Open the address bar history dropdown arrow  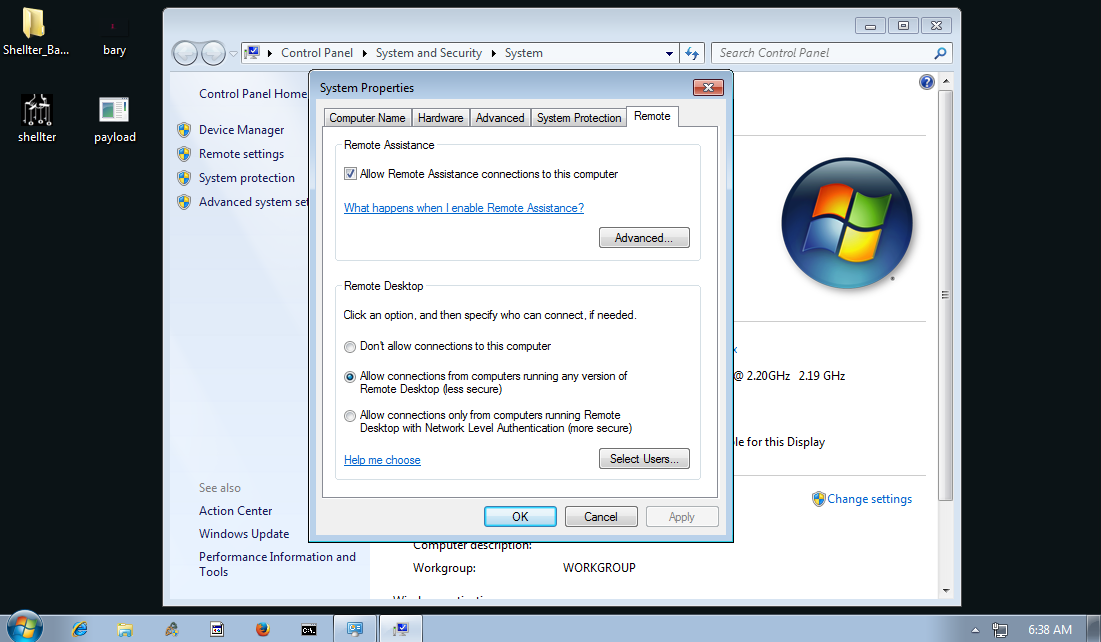pyautogui.click(x=669, y=53)
